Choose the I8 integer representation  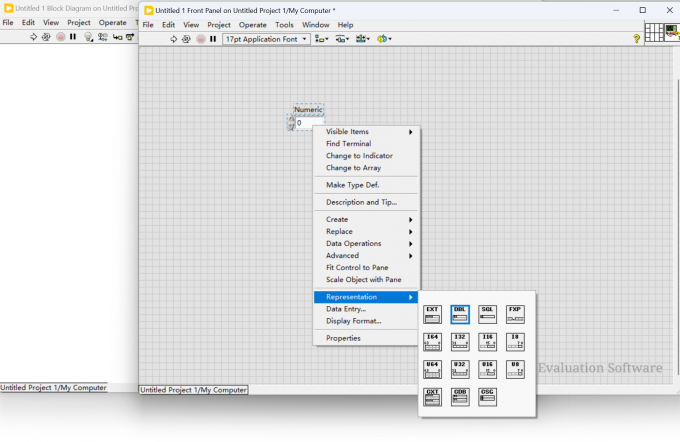[x=515, y=342]
